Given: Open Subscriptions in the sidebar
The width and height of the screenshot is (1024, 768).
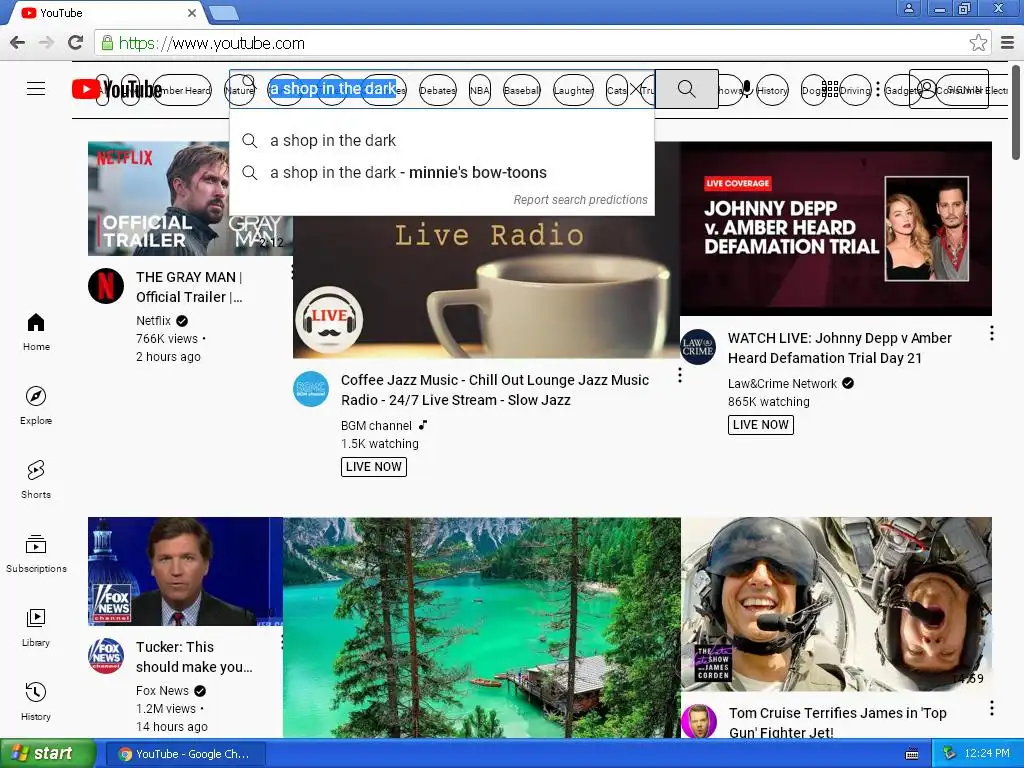Looking at the screenshot, I should pyautogui.click(x=36, y=554).
